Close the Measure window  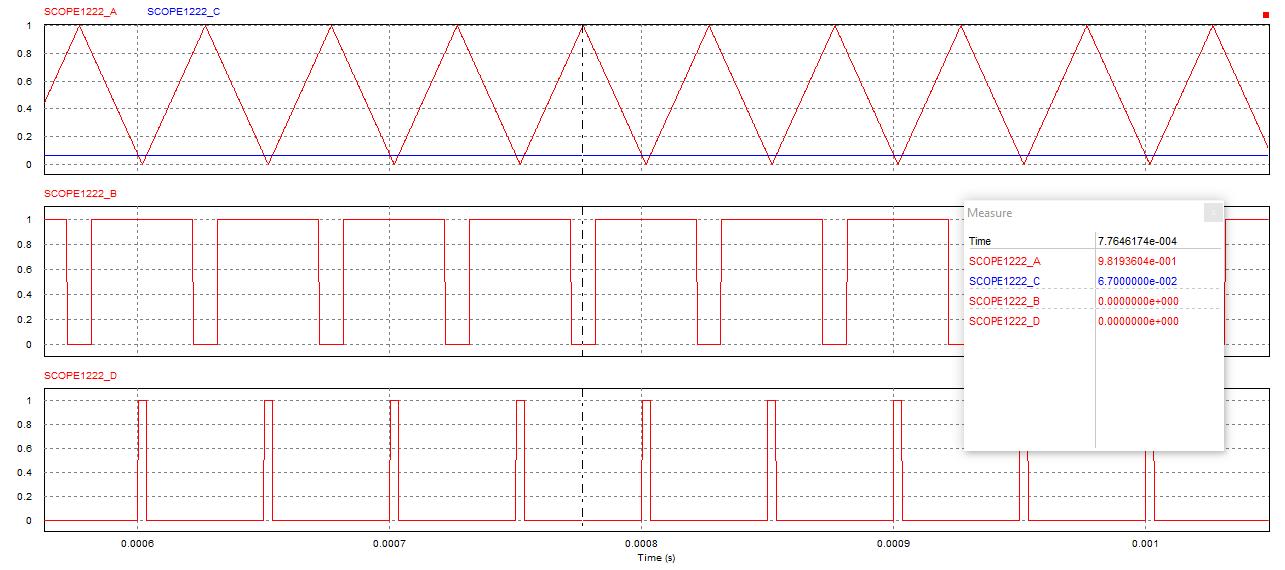[1213, 212]
